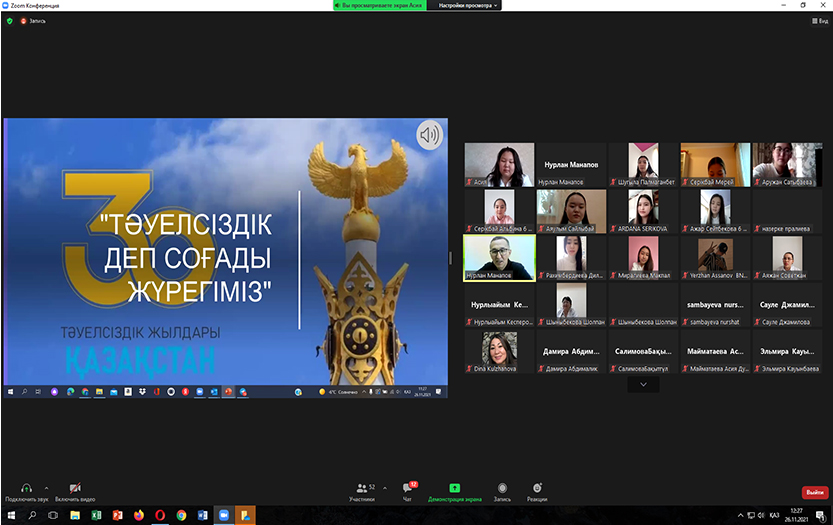Open Настройки просмотра dropdown at top

point(467,5)
